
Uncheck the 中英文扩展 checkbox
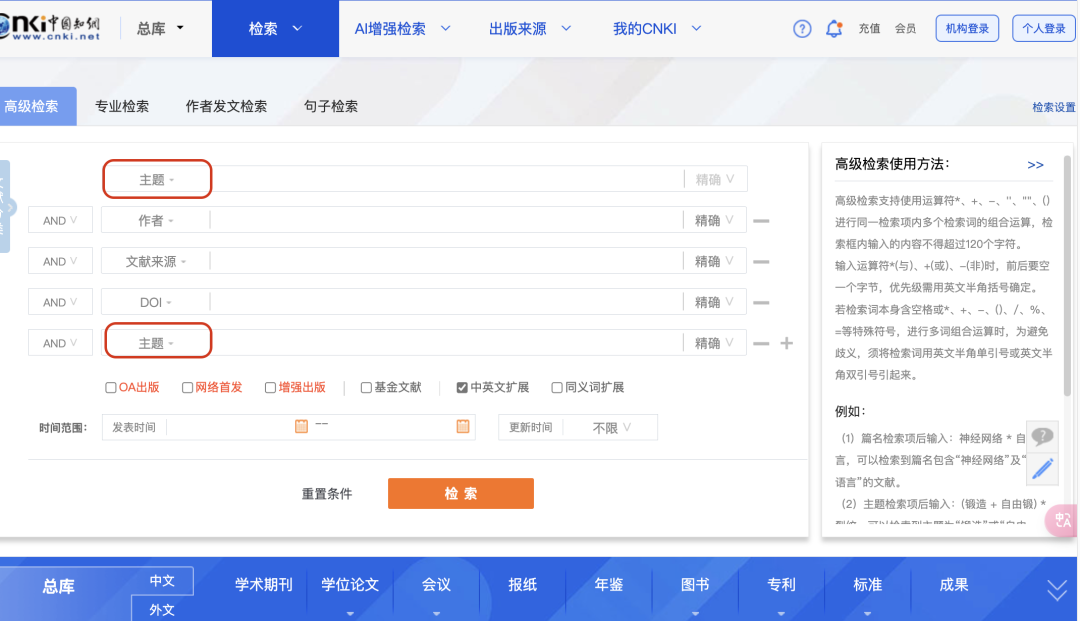click(462, 388)
